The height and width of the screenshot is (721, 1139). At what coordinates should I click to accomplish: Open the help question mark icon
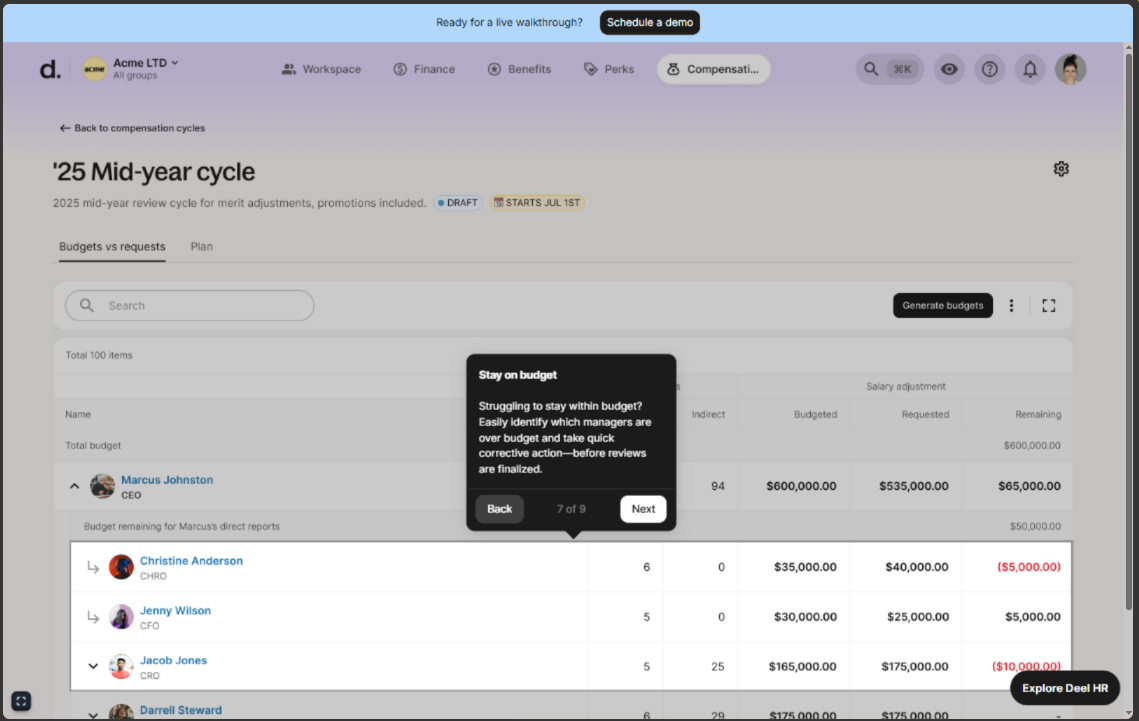tap(989, 69)
